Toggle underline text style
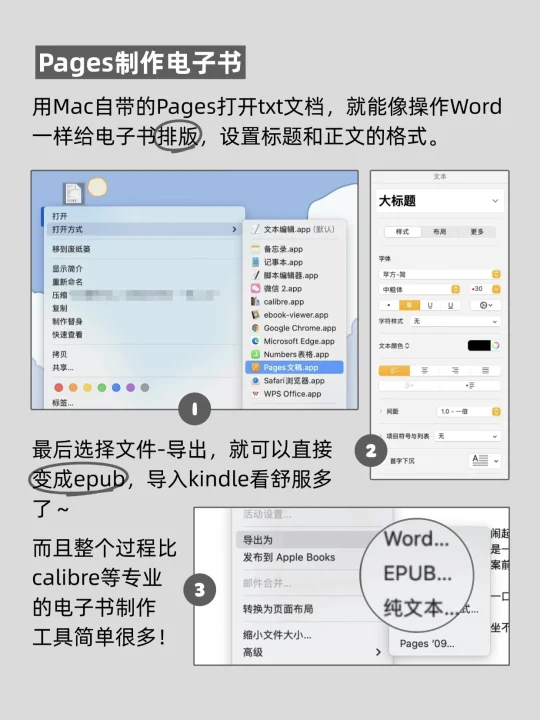Viewport: 540px width, 720px height. [430, 305]
